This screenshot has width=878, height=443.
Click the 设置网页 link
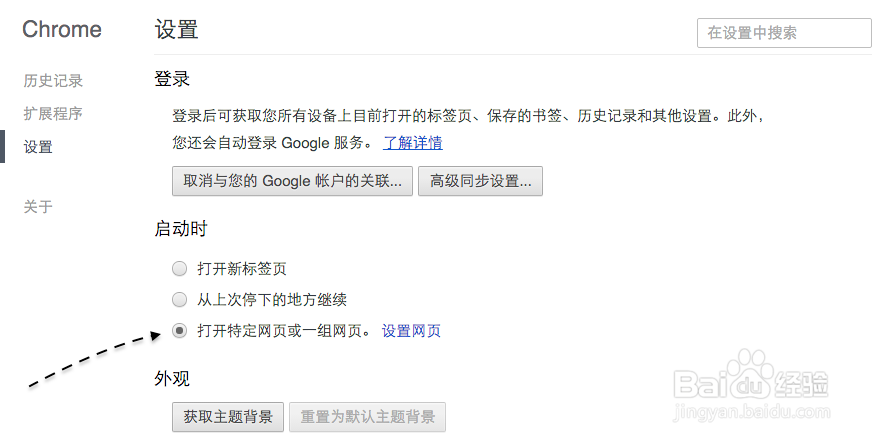[411, 331]
